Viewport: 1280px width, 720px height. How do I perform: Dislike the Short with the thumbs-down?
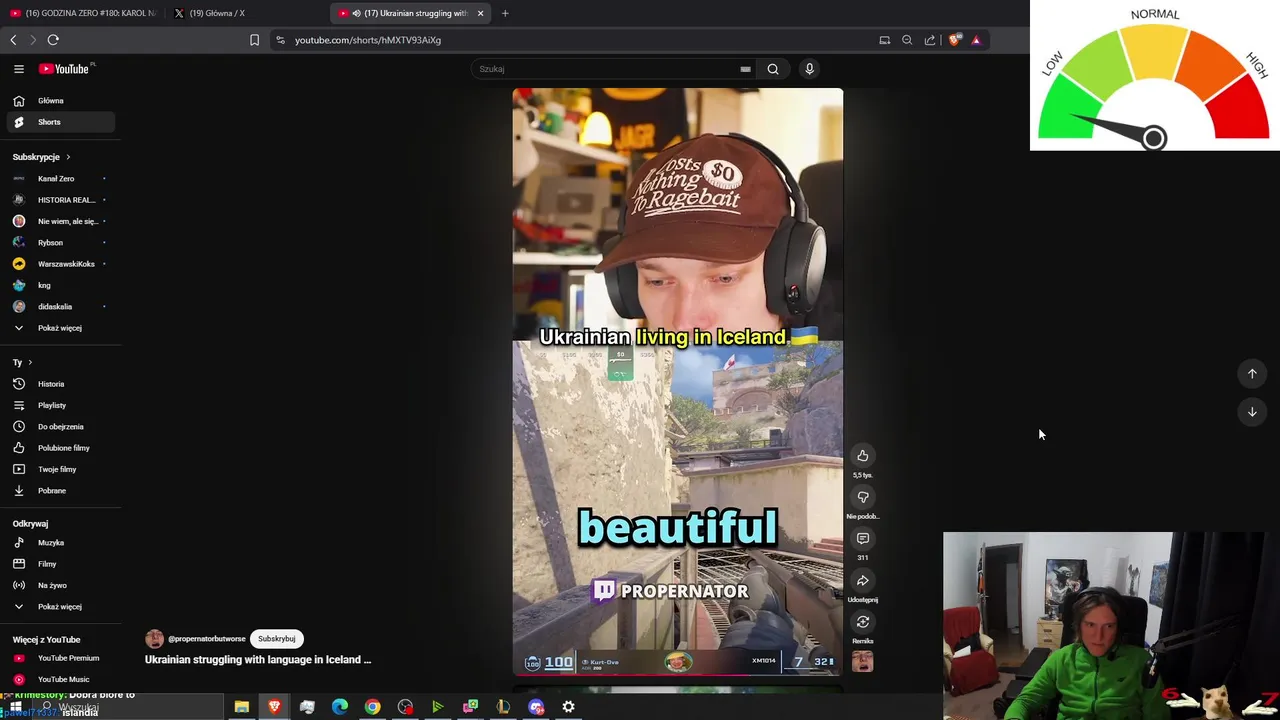(x=863, y=497)
